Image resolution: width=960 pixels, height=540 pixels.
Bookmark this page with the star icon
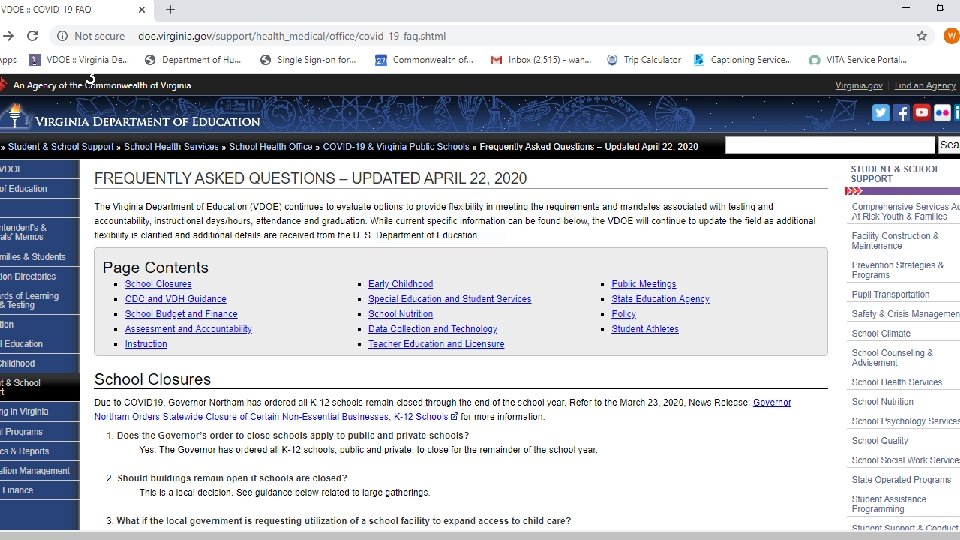pyautogui.click(x=921, y=36)
